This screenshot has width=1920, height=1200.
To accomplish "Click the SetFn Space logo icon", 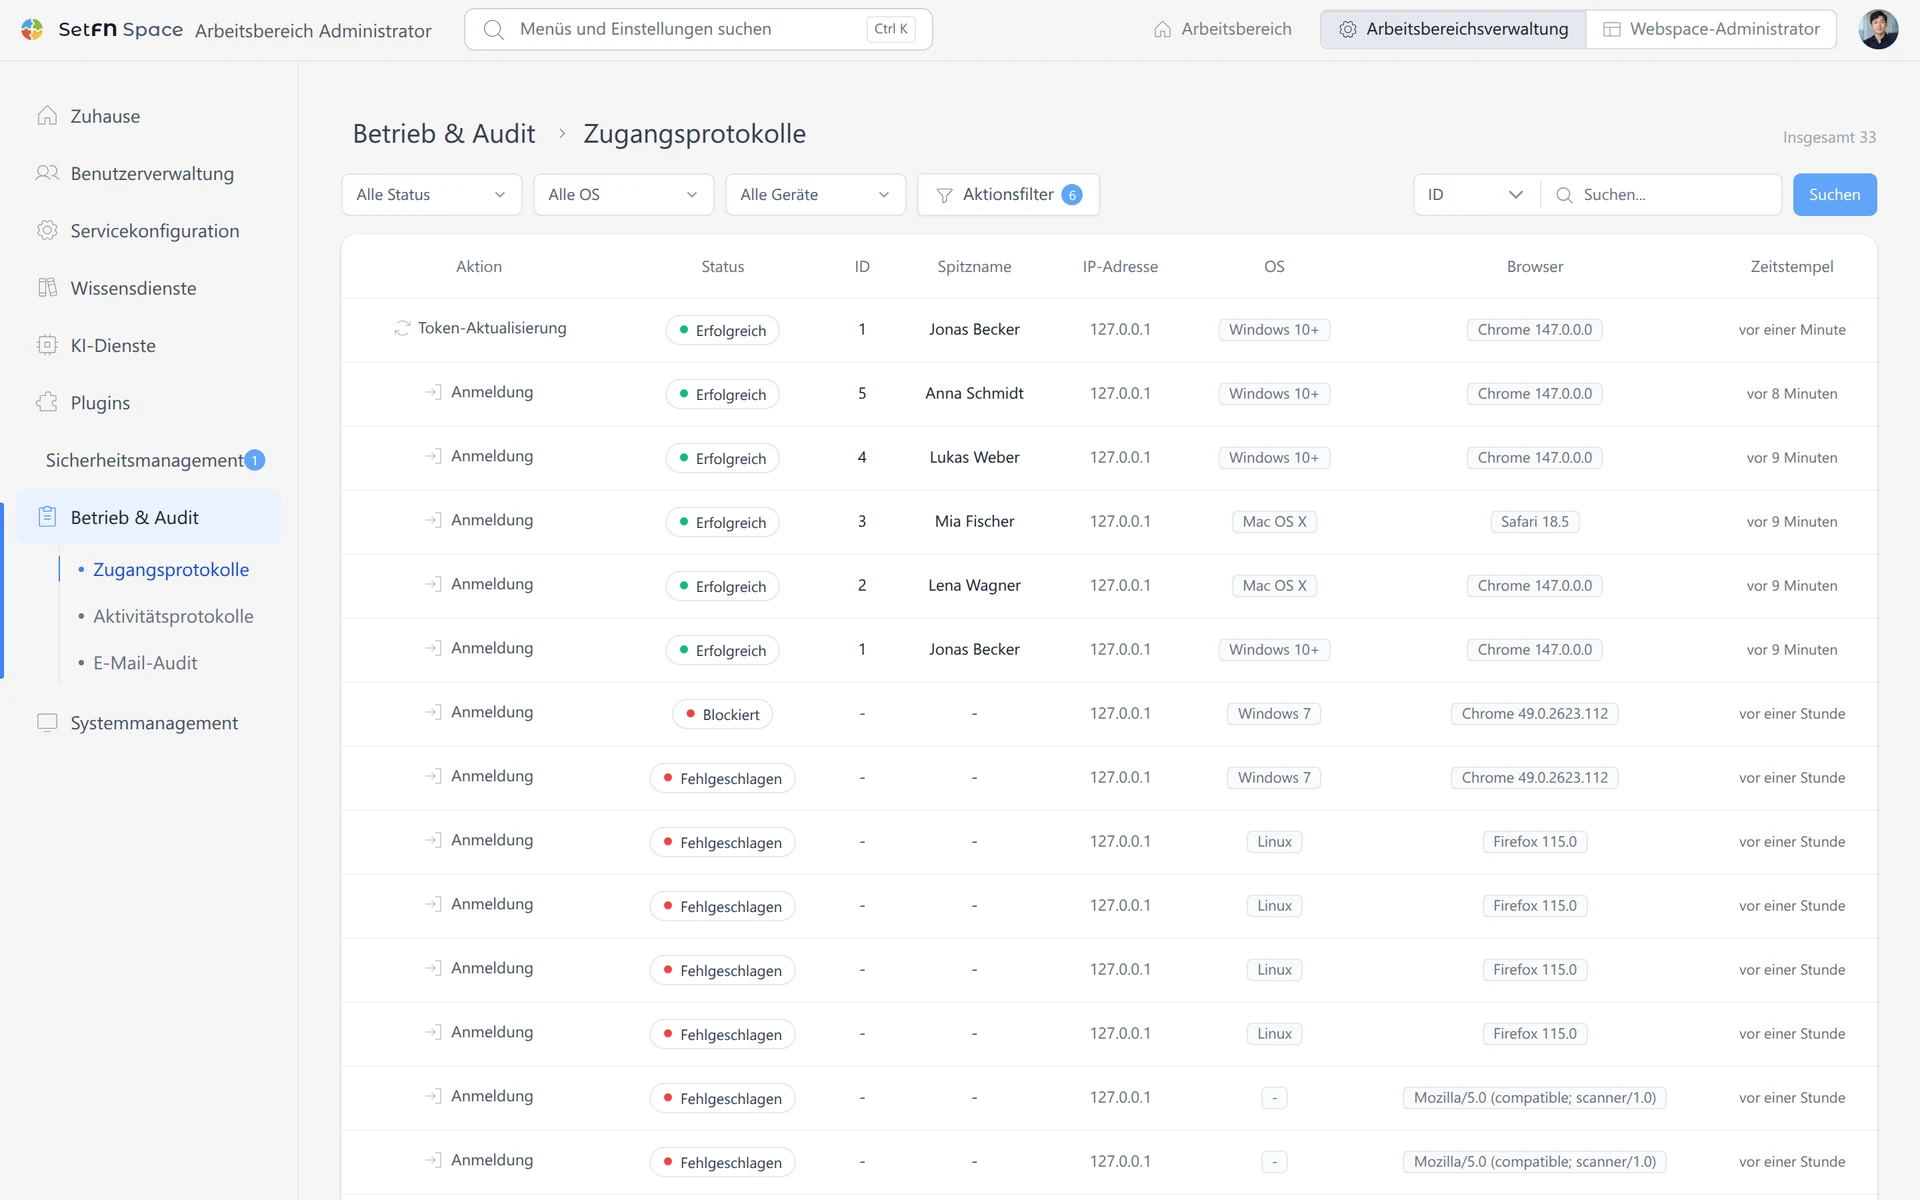I will (x=32, y=29).
